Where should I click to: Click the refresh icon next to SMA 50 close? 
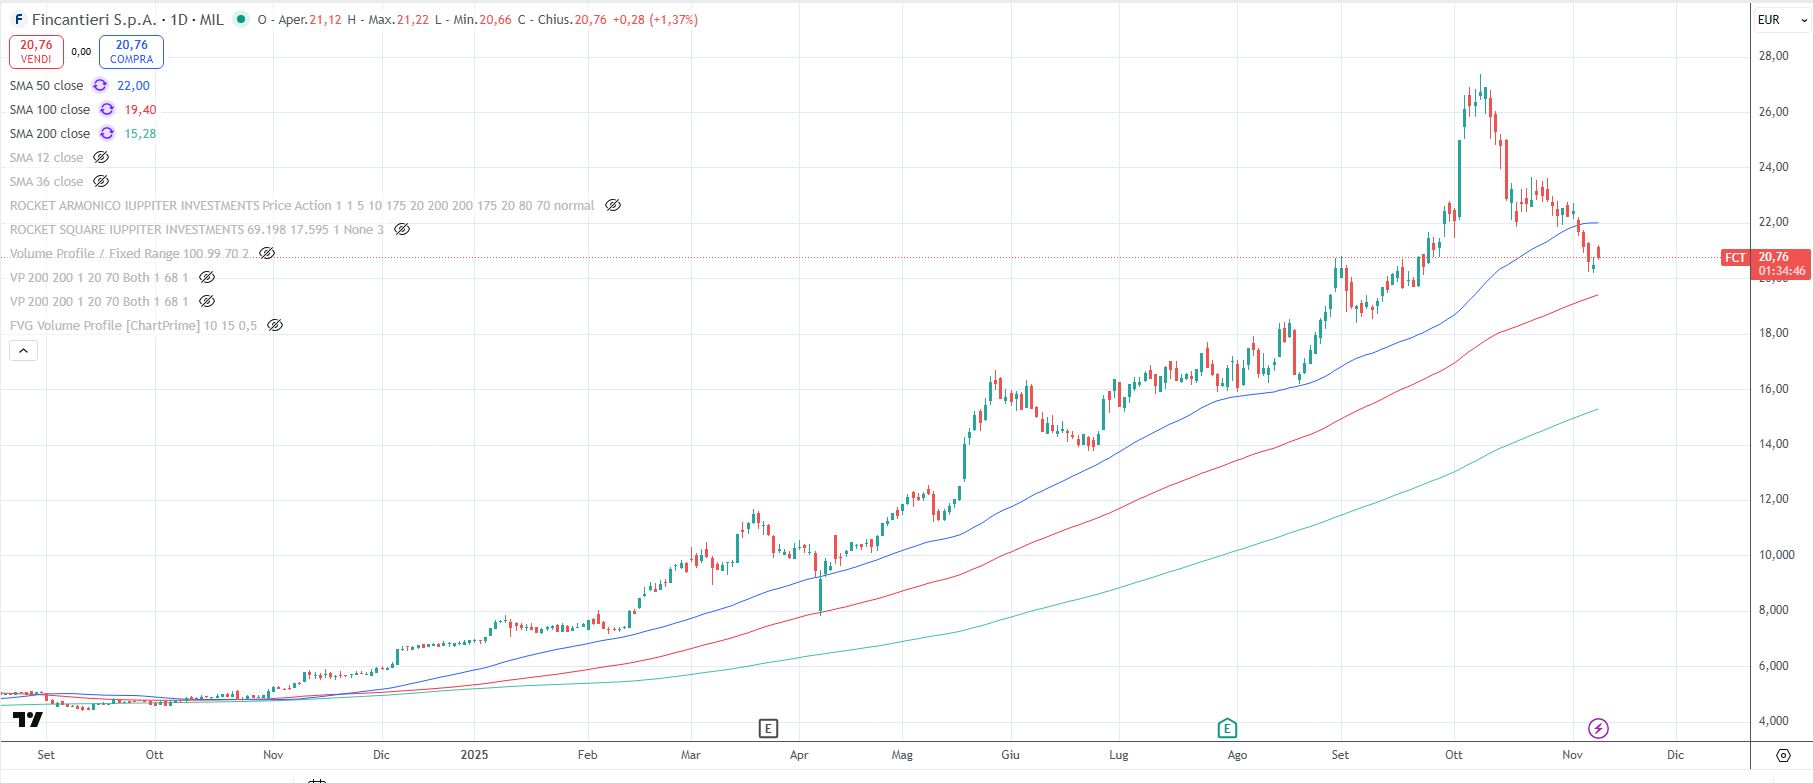coord(100,86)
